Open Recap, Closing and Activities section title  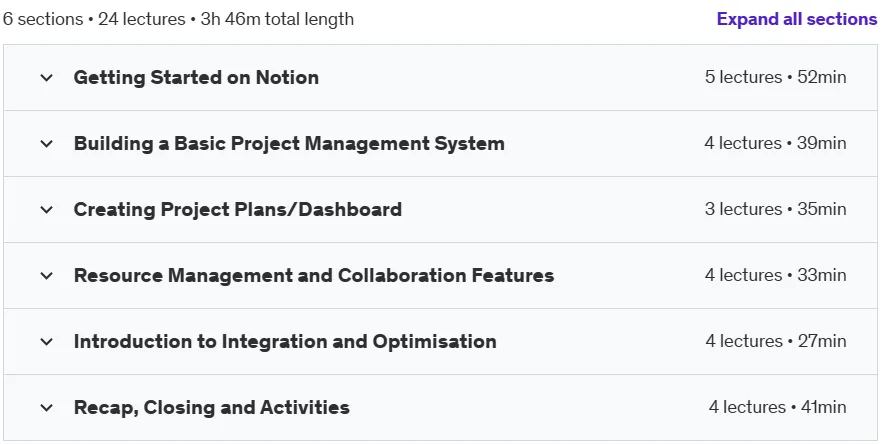tap(212, 407)
